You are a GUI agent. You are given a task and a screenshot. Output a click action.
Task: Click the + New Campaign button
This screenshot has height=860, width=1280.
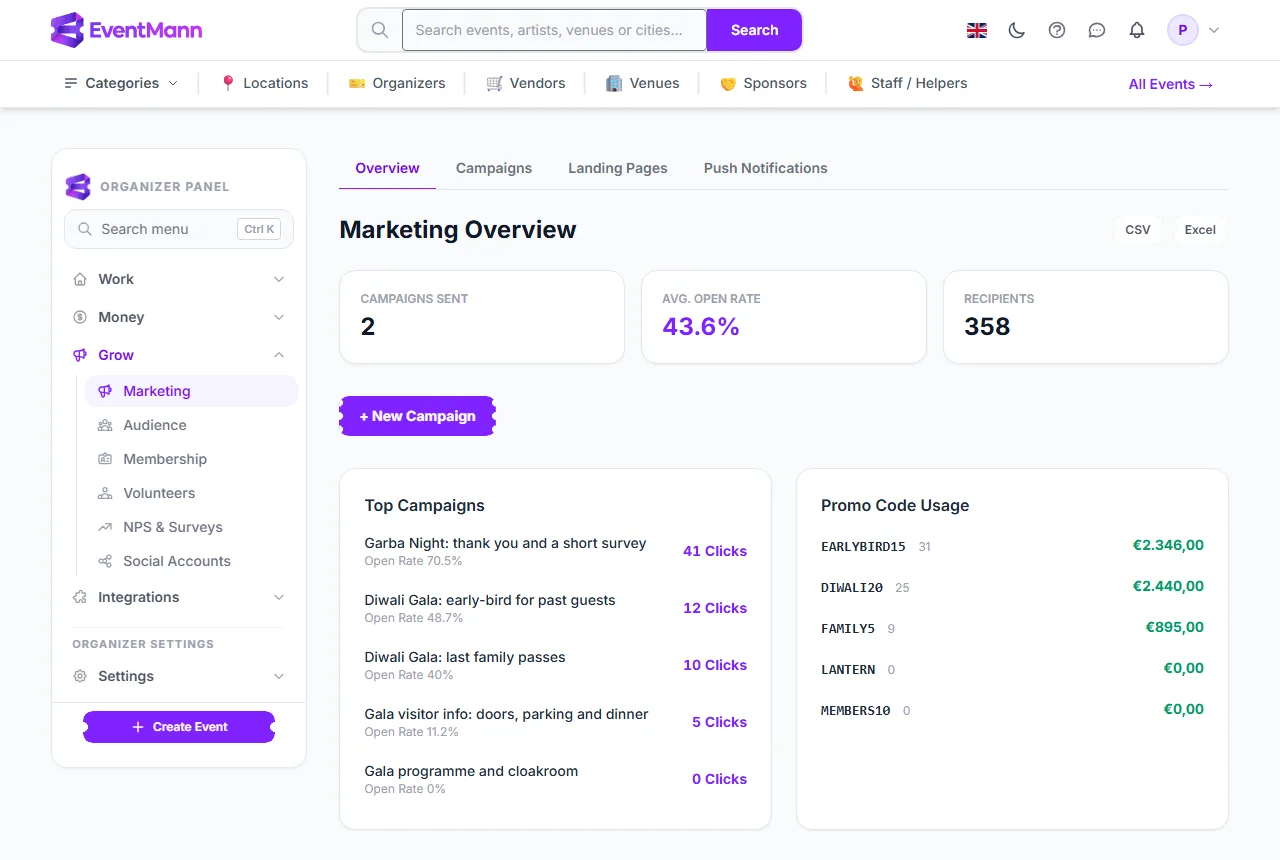click(417, 416)
